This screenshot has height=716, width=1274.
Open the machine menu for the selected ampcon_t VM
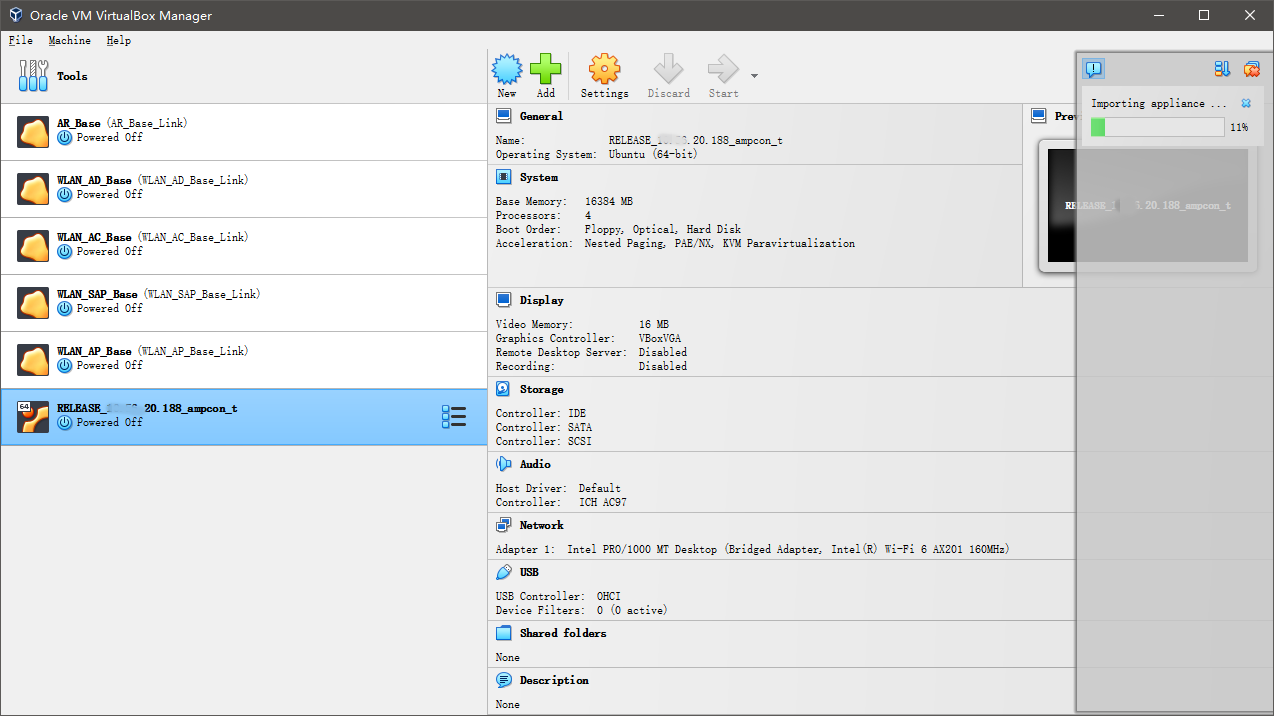453,417
